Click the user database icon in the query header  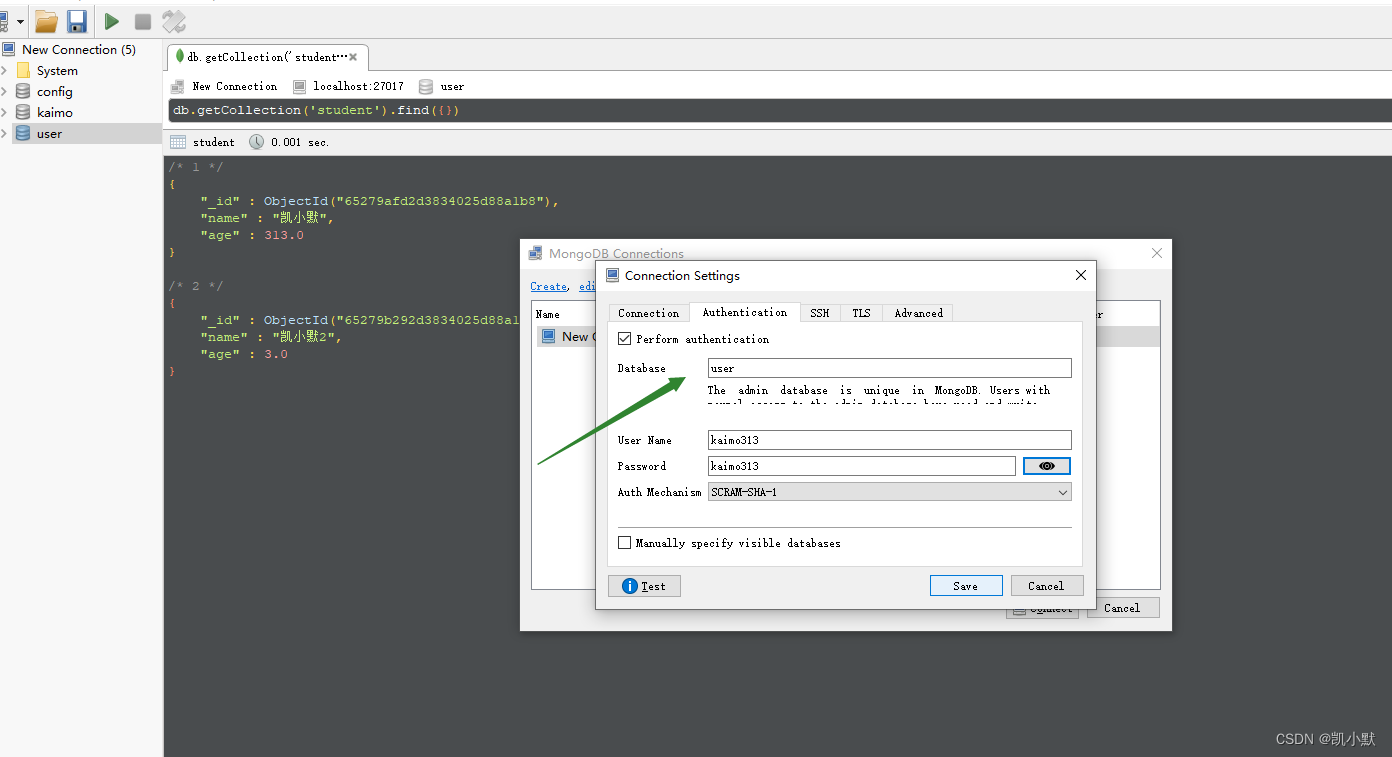[x=426, y=87]
